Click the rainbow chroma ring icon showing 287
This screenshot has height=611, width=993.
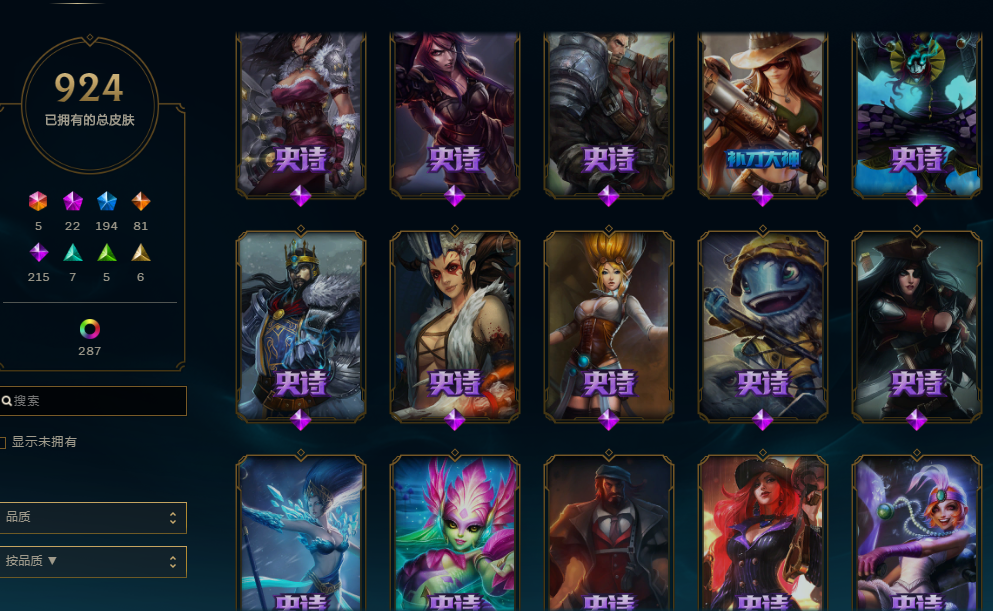(x=89, y=329)
